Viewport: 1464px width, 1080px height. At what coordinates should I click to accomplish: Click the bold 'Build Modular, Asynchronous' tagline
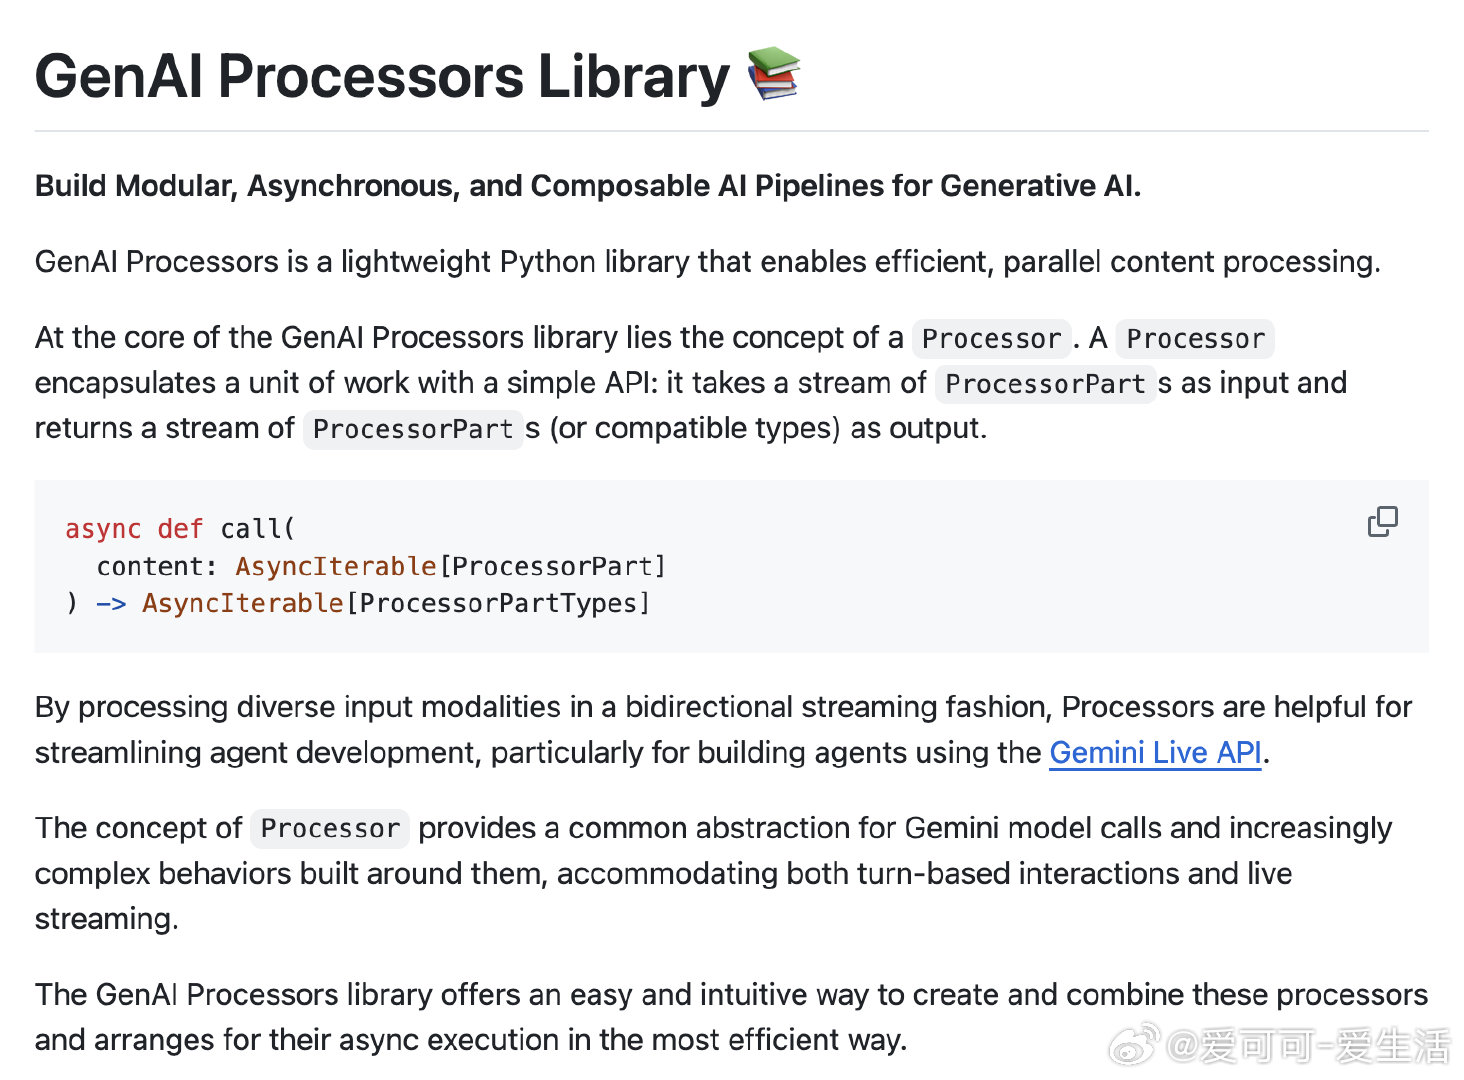[x=588, y=186]
